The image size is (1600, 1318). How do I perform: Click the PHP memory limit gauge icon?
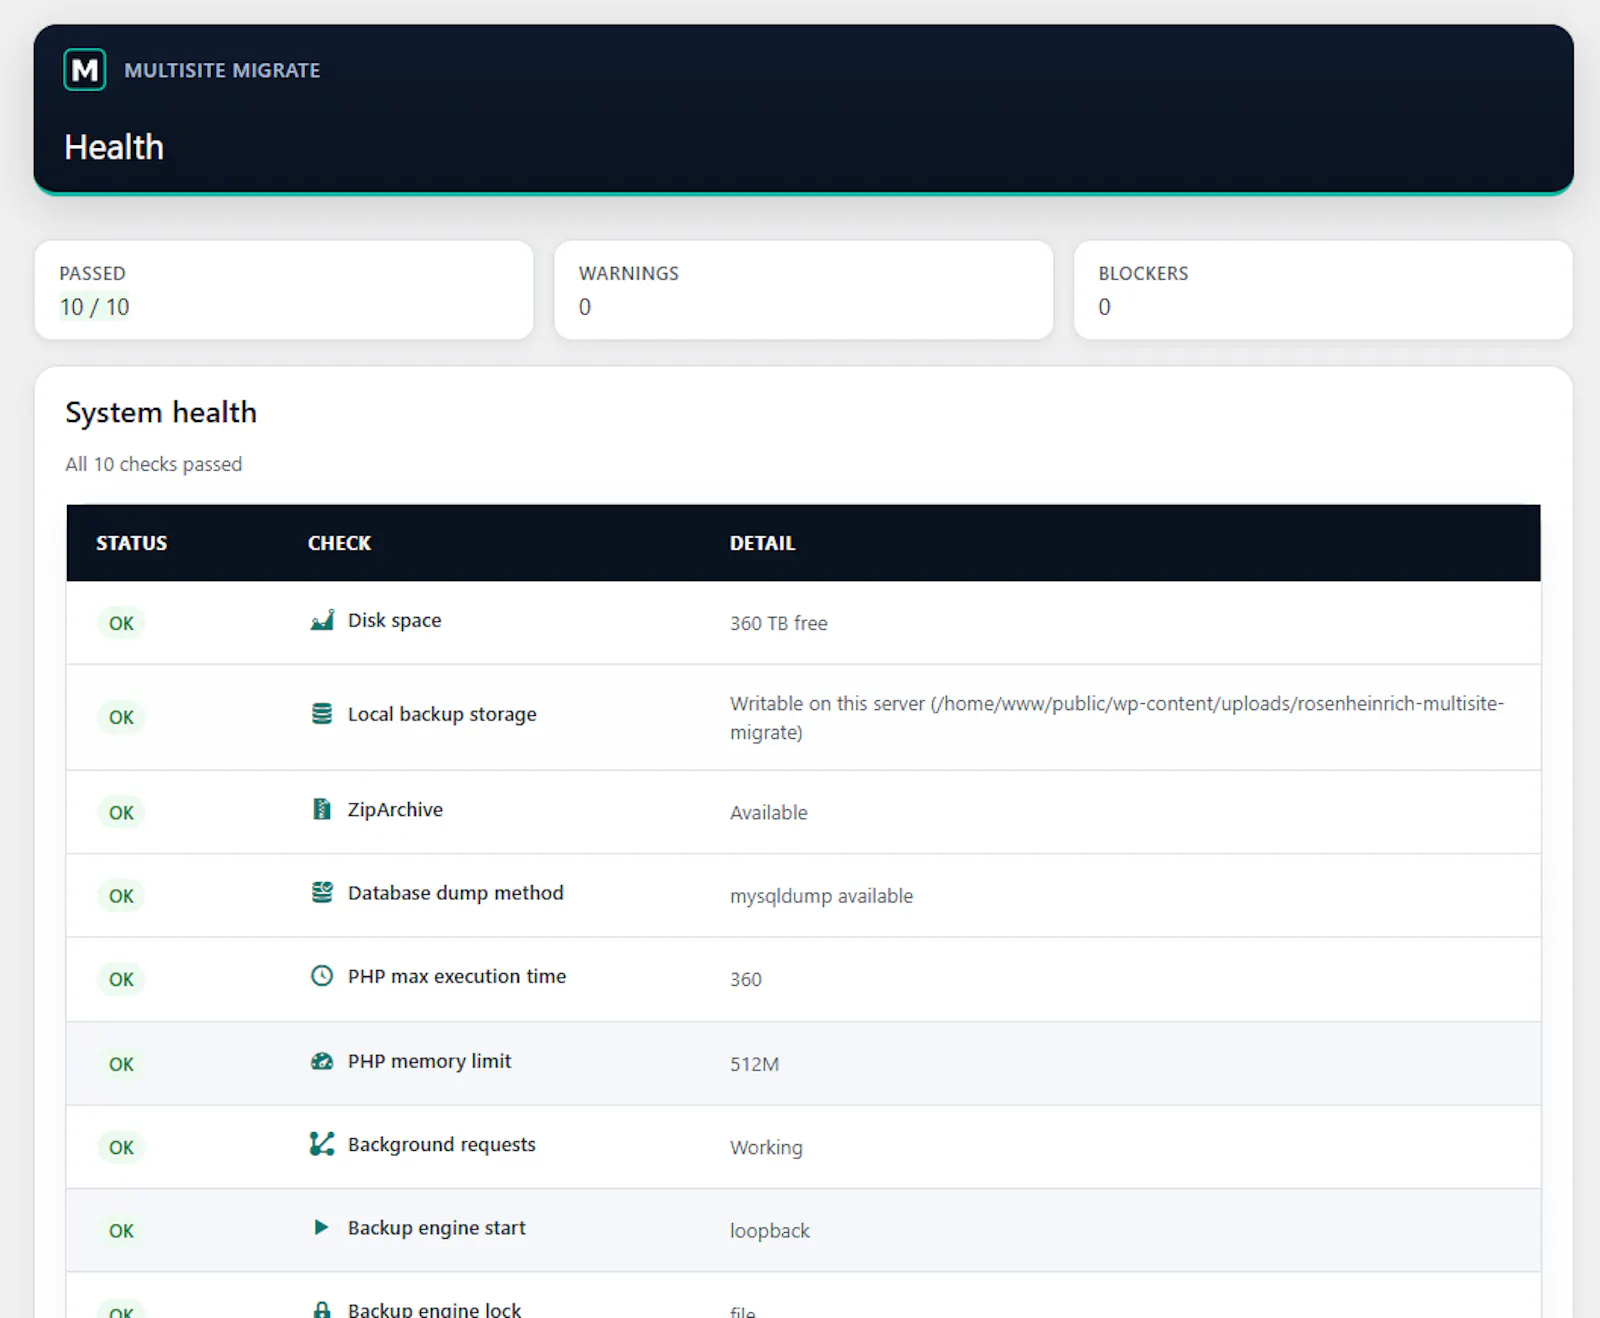point(322,1061)
